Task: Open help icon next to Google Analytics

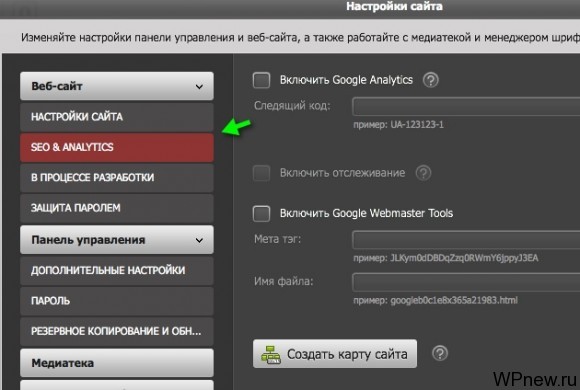Action: pos(431,80)
